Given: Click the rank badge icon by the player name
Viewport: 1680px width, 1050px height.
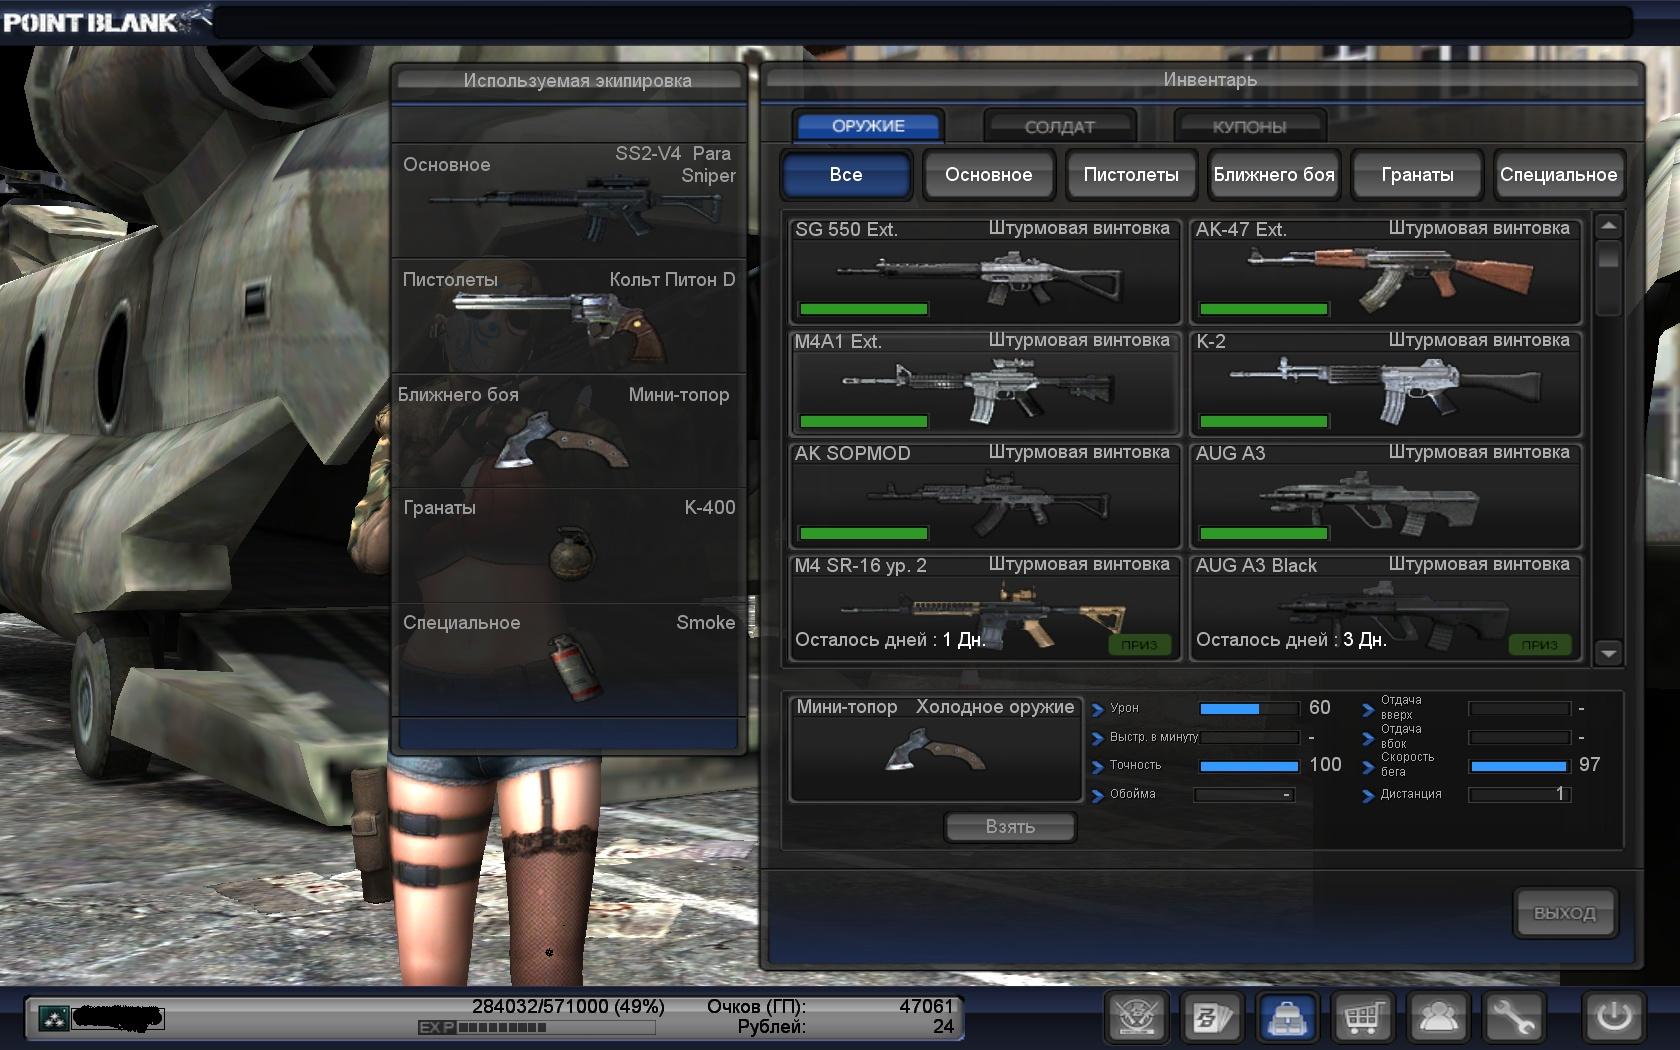Looking at the screenshot, I should coord(53,1018).
